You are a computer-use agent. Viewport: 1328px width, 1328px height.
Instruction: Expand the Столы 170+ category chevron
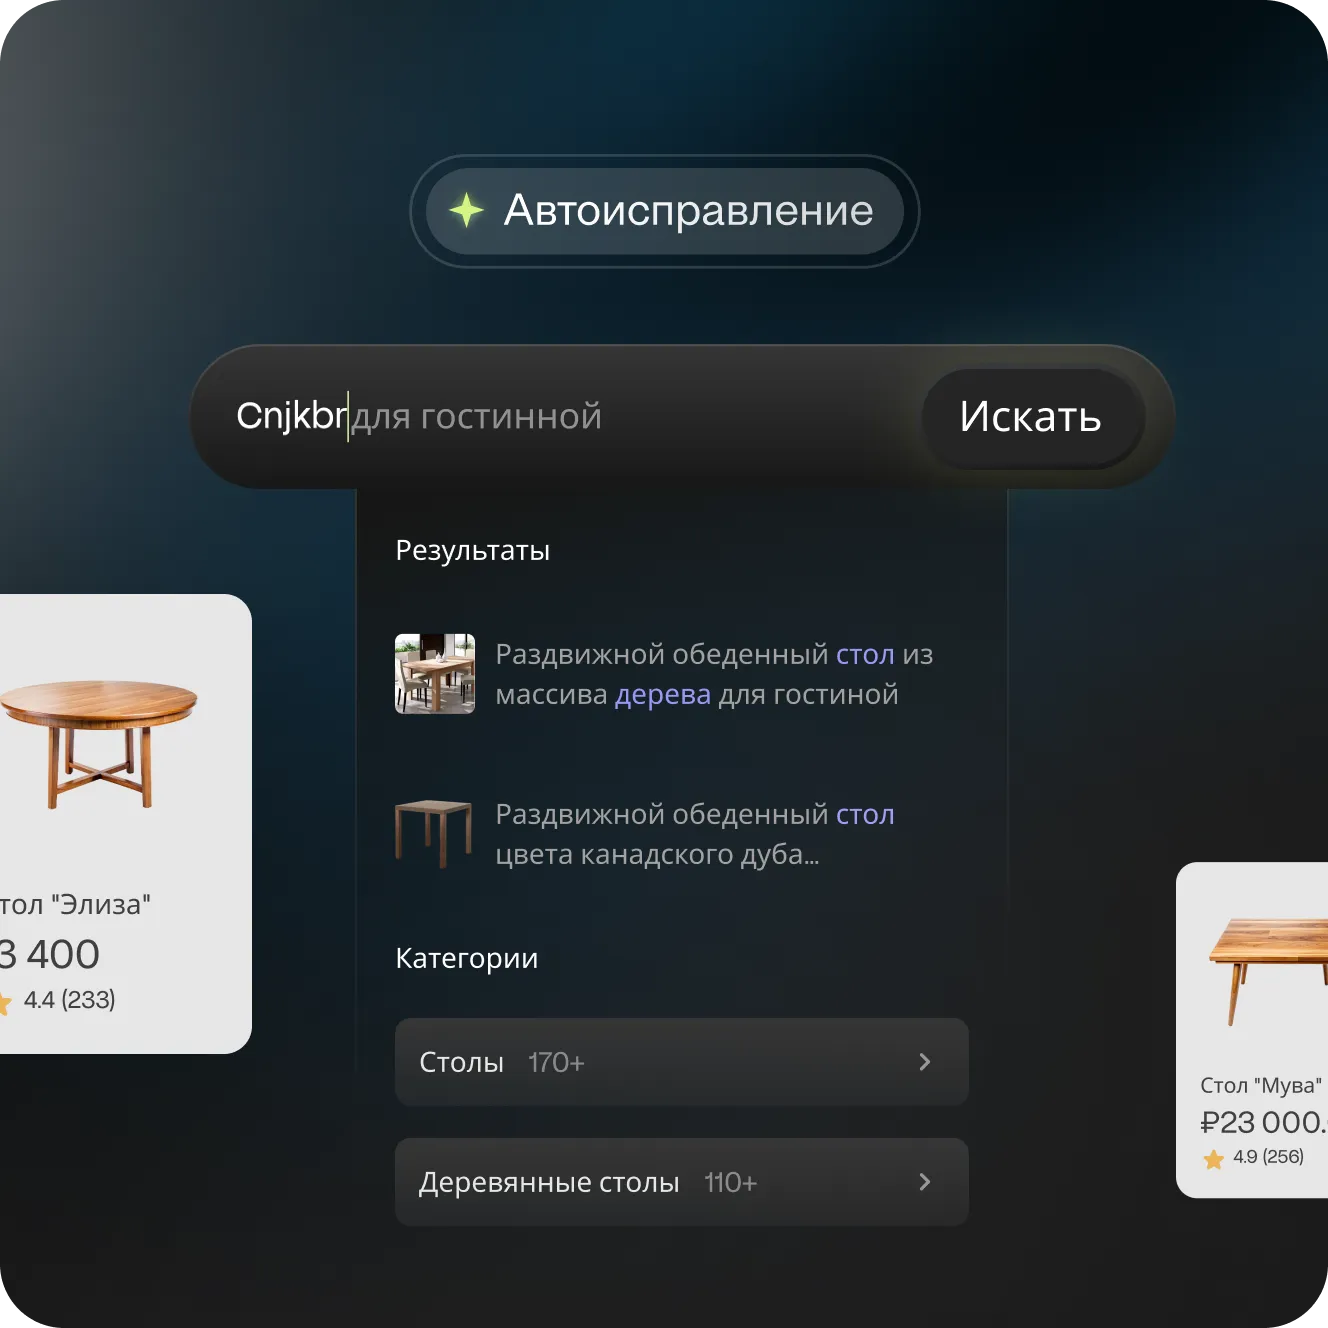[x=925, y=1062]
